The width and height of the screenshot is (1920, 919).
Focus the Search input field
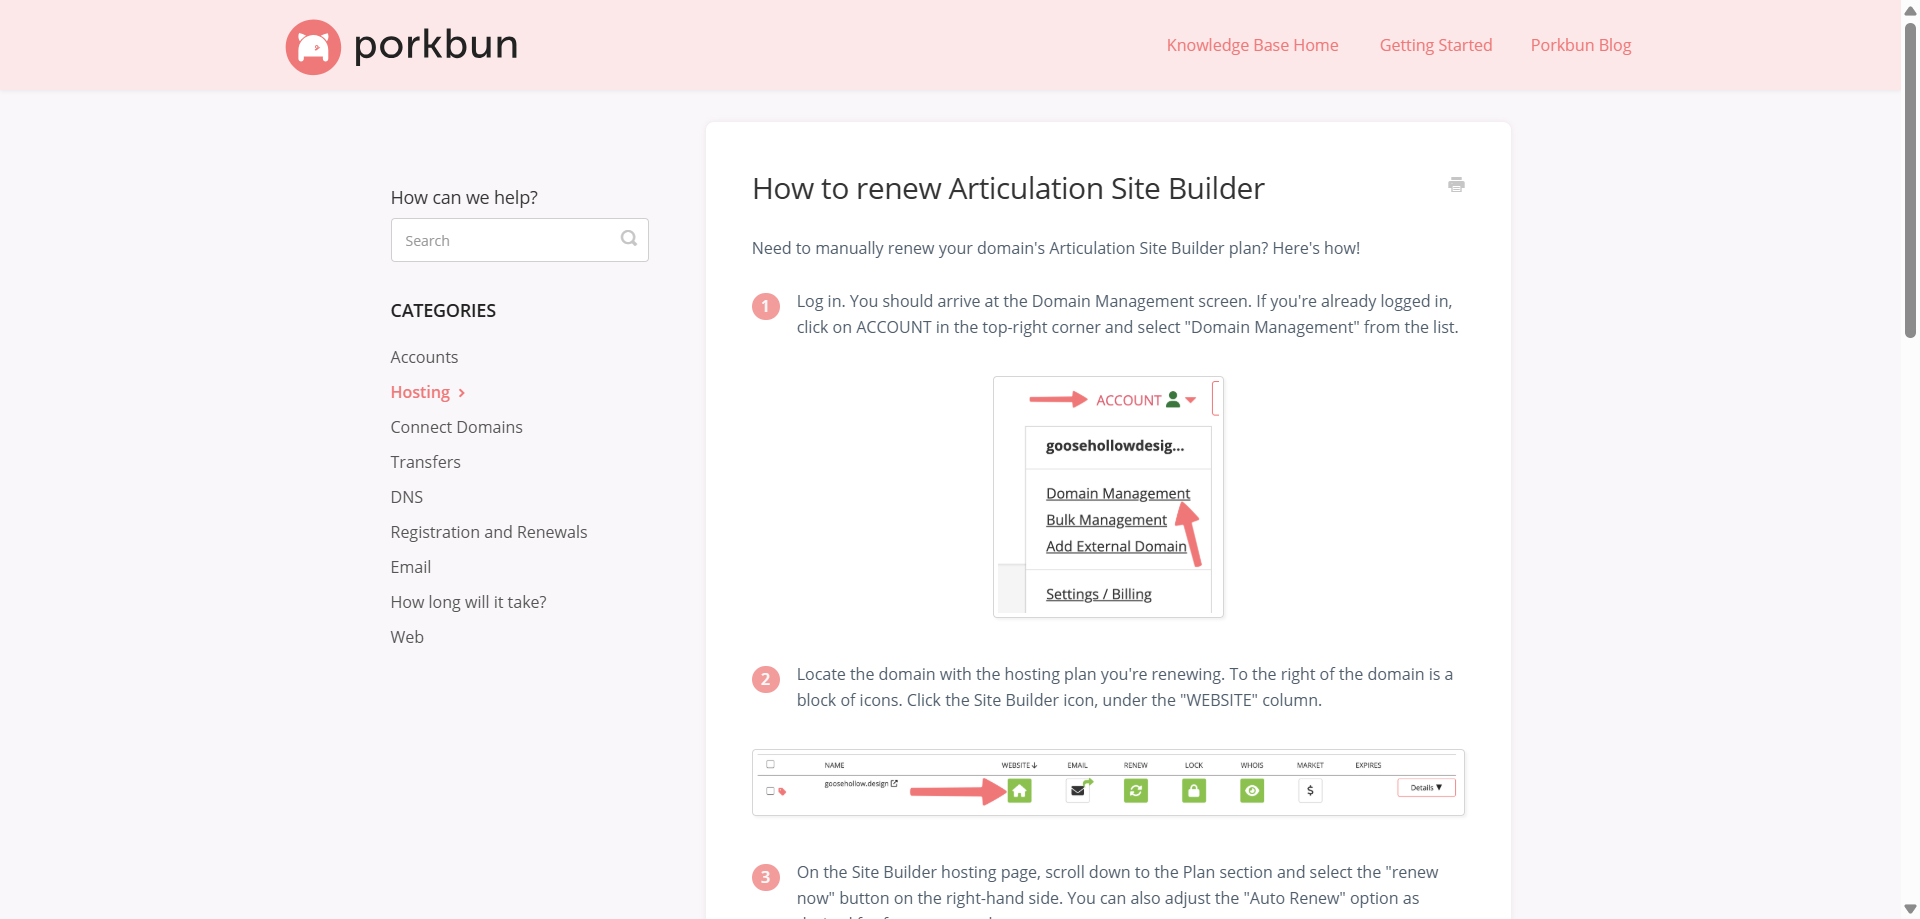519,240
